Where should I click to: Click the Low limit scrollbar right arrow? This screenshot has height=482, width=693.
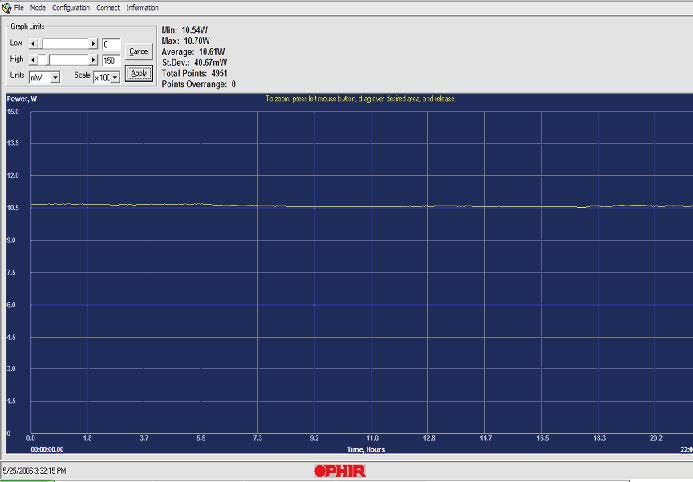coord(94,44)
